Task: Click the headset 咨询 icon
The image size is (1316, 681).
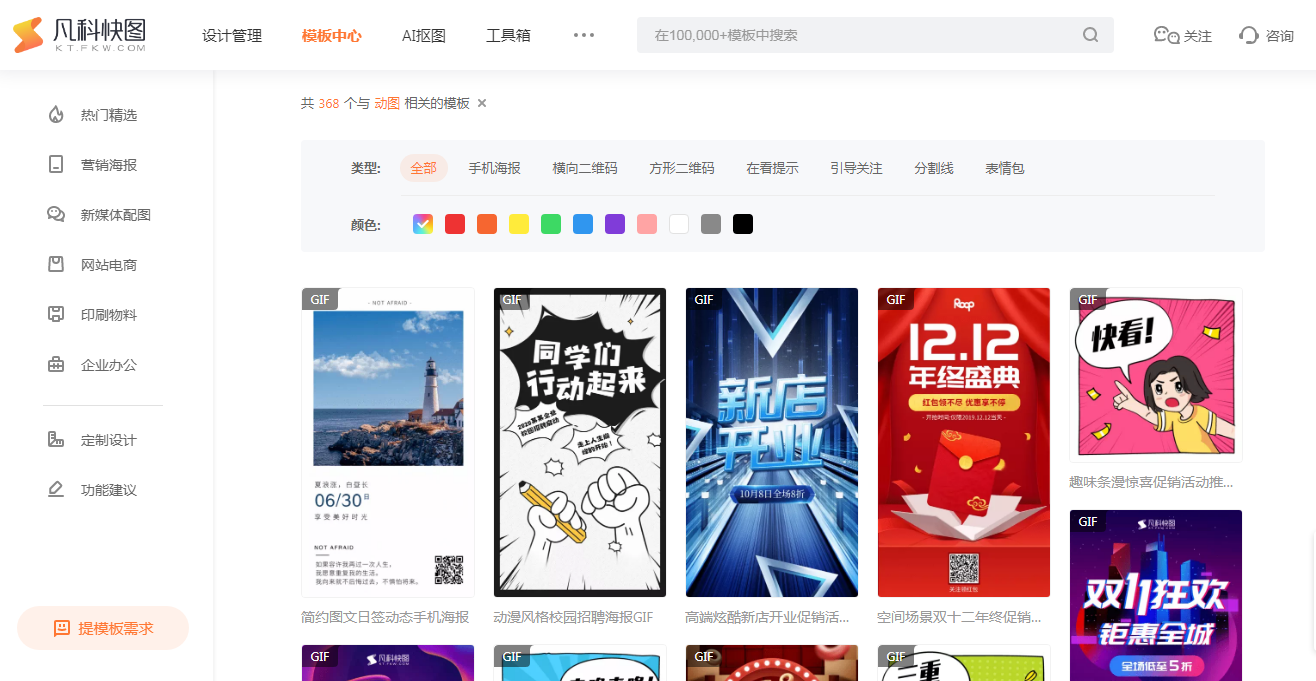Action: pos(1248,35)
